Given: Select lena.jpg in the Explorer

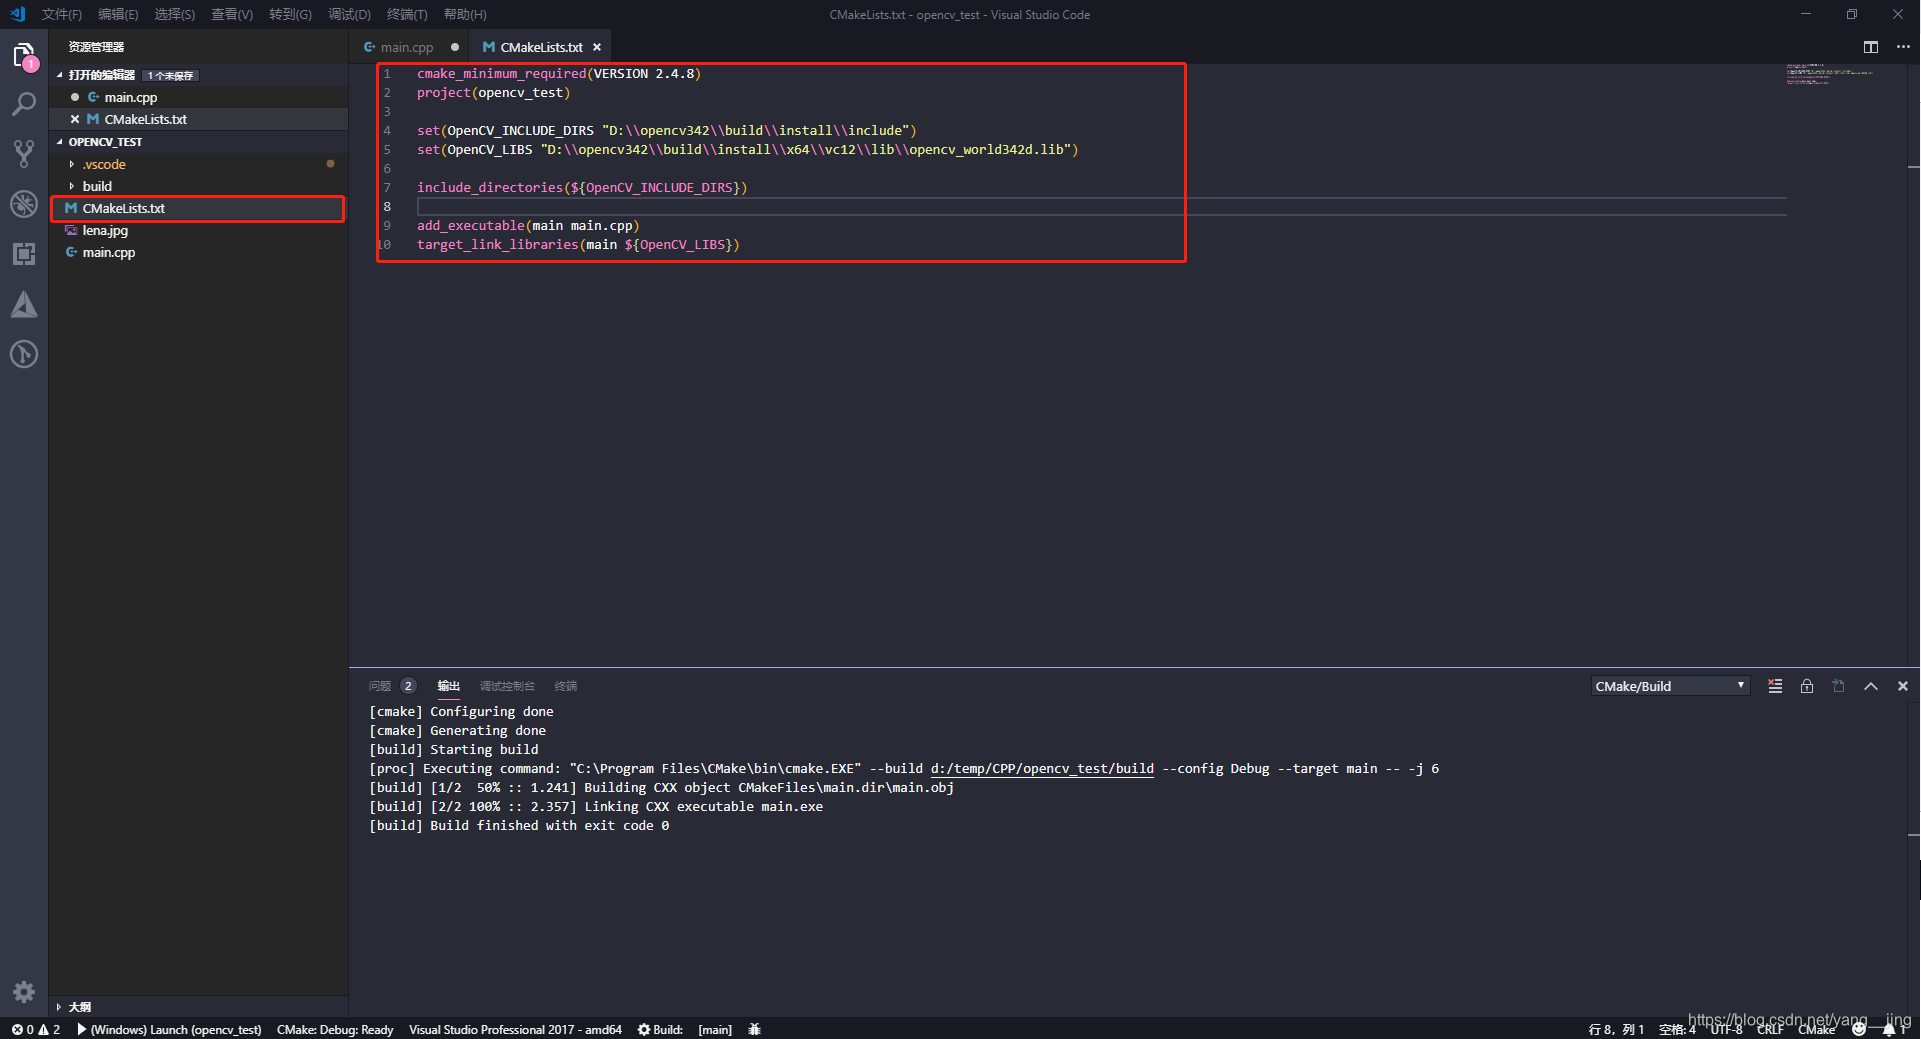Looking at the screenshot, I should pyautogui.click(x=104, y=230).
